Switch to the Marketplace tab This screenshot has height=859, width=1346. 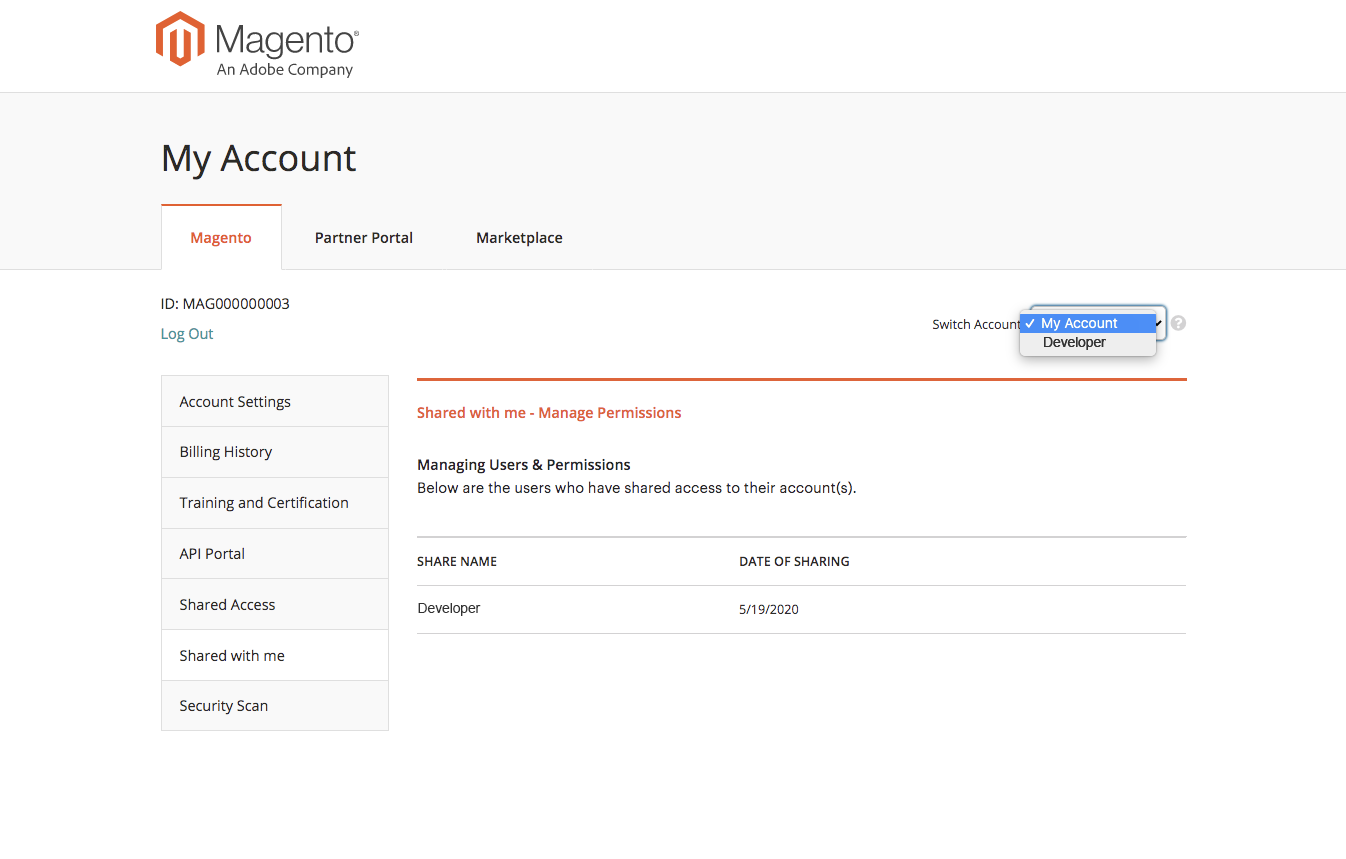[x=519, y=238]
